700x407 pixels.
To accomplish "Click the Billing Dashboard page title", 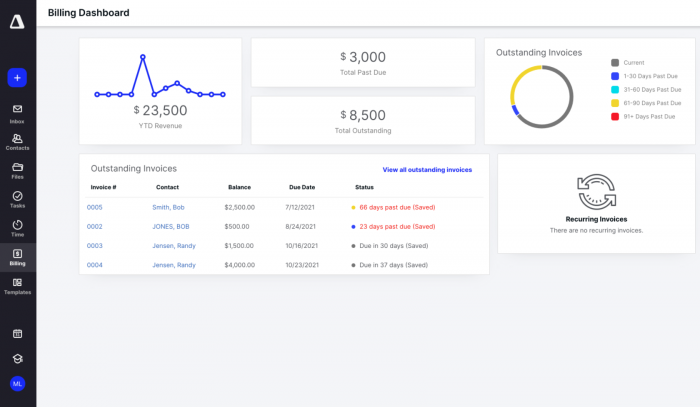I will pos(88,13).
